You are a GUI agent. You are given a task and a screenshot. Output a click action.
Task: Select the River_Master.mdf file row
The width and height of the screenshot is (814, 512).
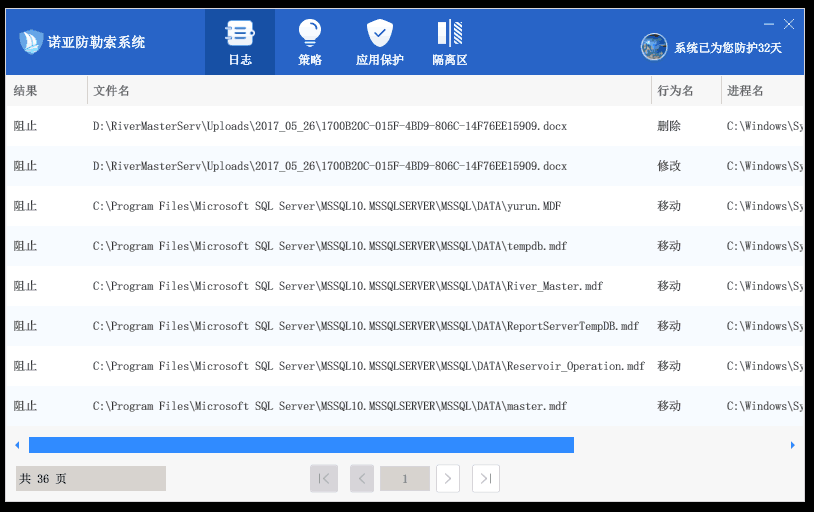(405, 286)
